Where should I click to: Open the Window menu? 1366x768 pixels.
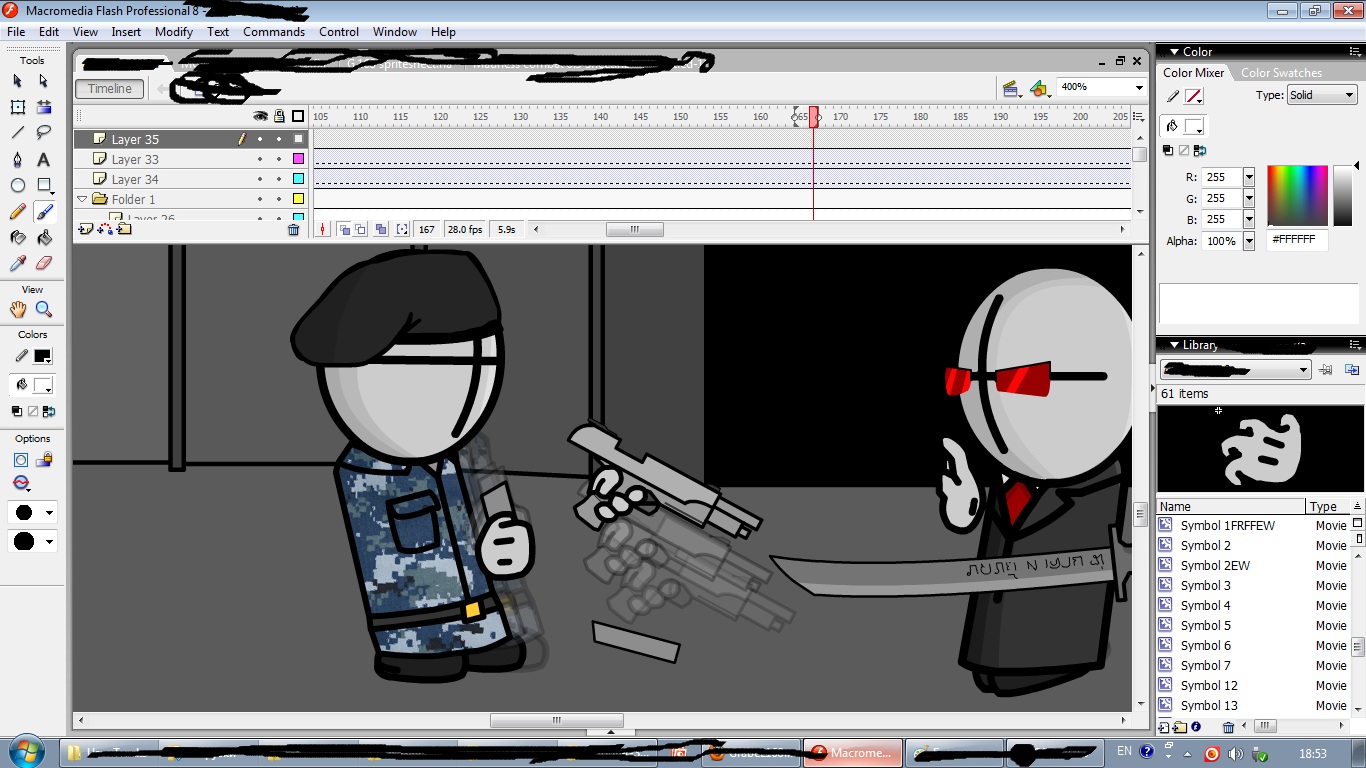tap(395, 32)
